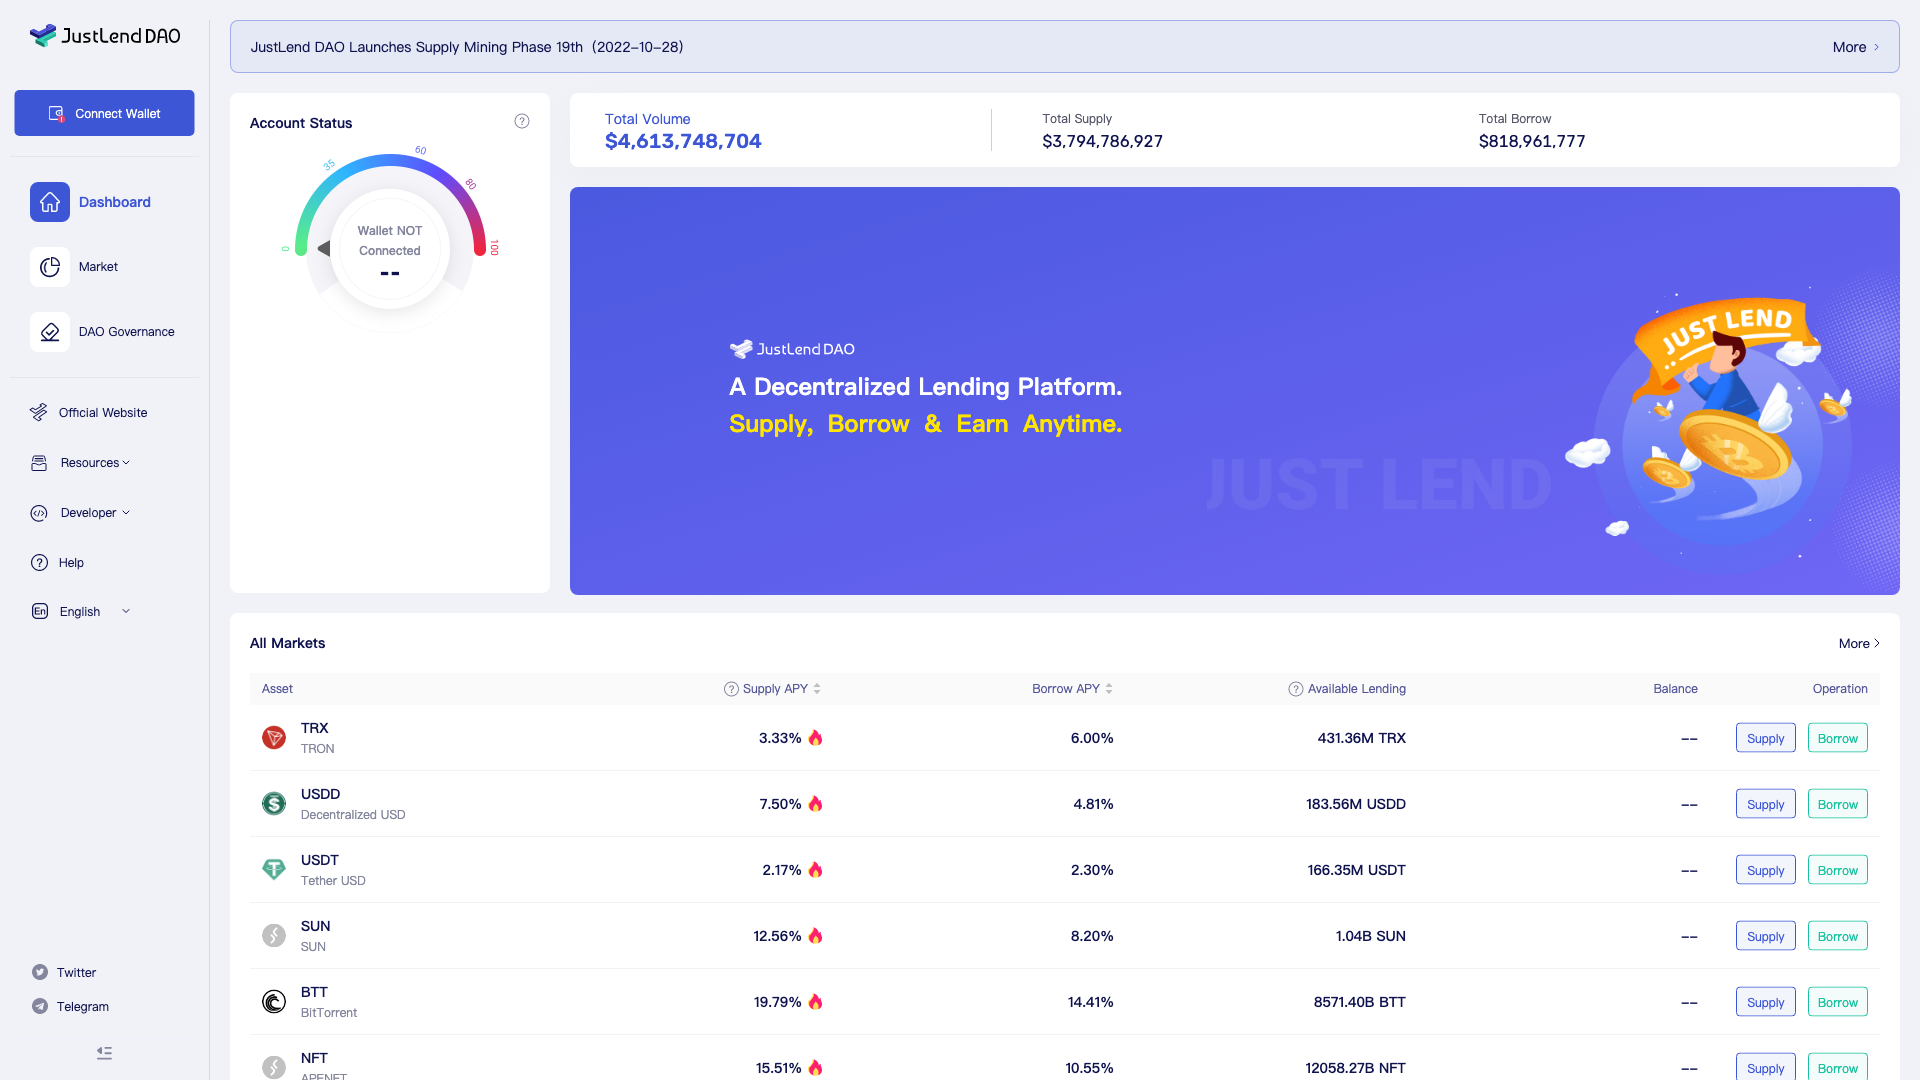Viewport: 1920px width, 1080px height.
Task: Click the Official Website icon
Action: (x=39, y=412)
